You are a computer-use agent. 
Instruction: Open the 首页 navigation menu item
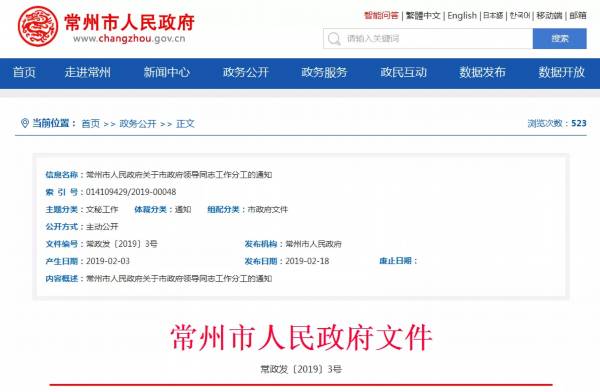click(x=24, y=72)
